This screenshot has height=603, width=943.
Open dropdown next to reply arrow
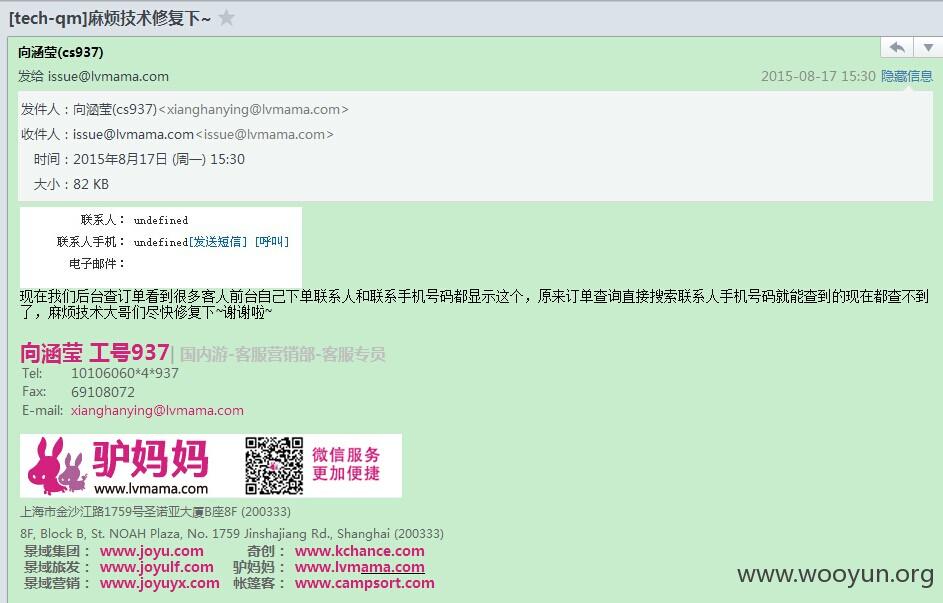(928, 47)
